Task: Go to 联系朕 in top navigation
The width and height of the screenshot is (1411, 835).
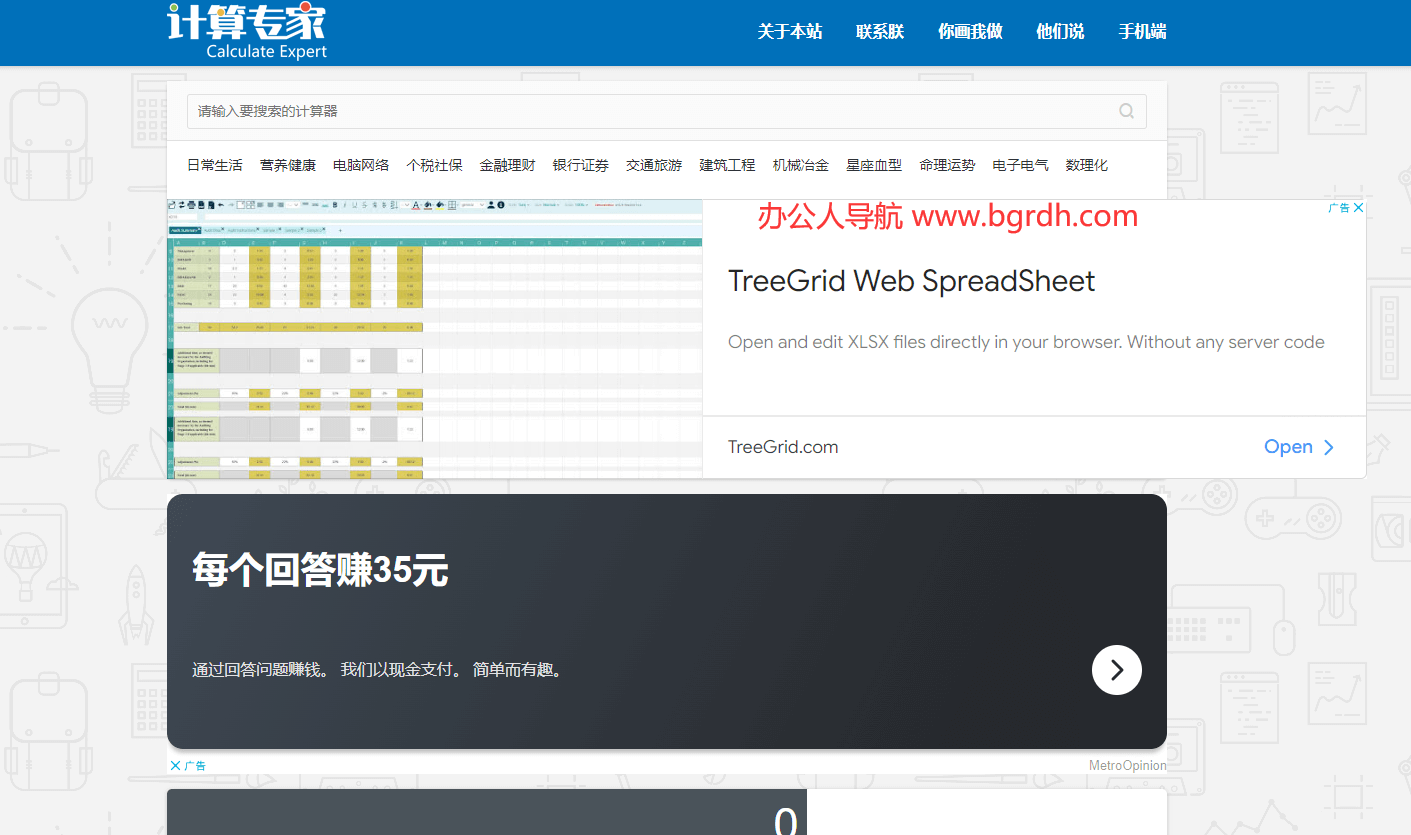Action: 880,32
